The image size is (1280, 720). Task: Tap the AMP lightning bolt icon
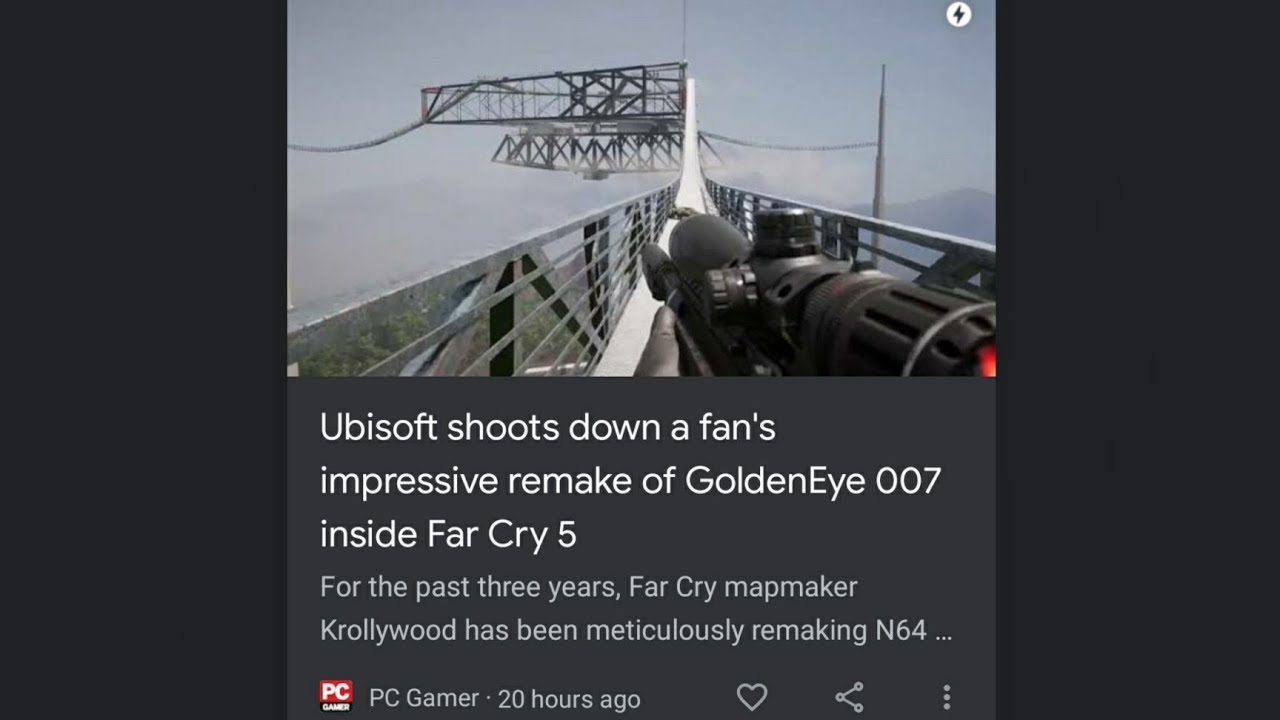(958, 14)
